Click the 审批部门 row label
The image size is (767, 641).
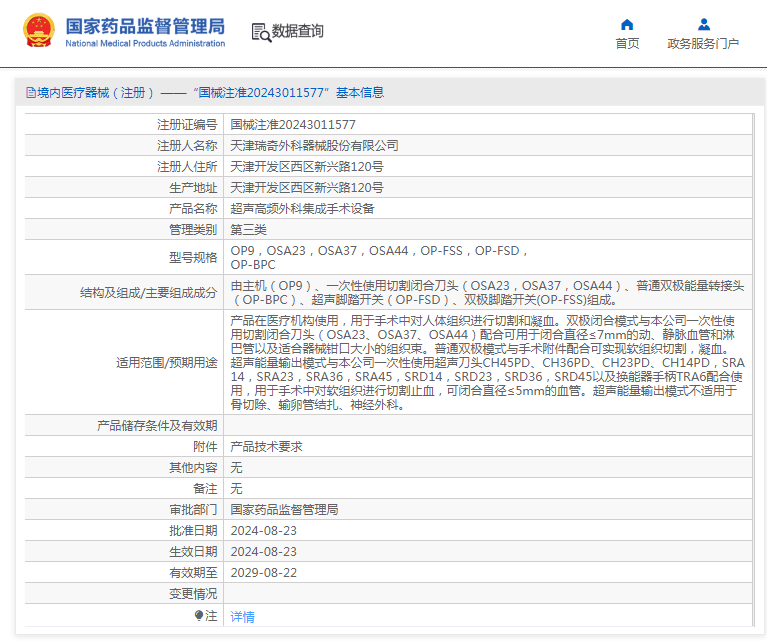coord(193,510)
